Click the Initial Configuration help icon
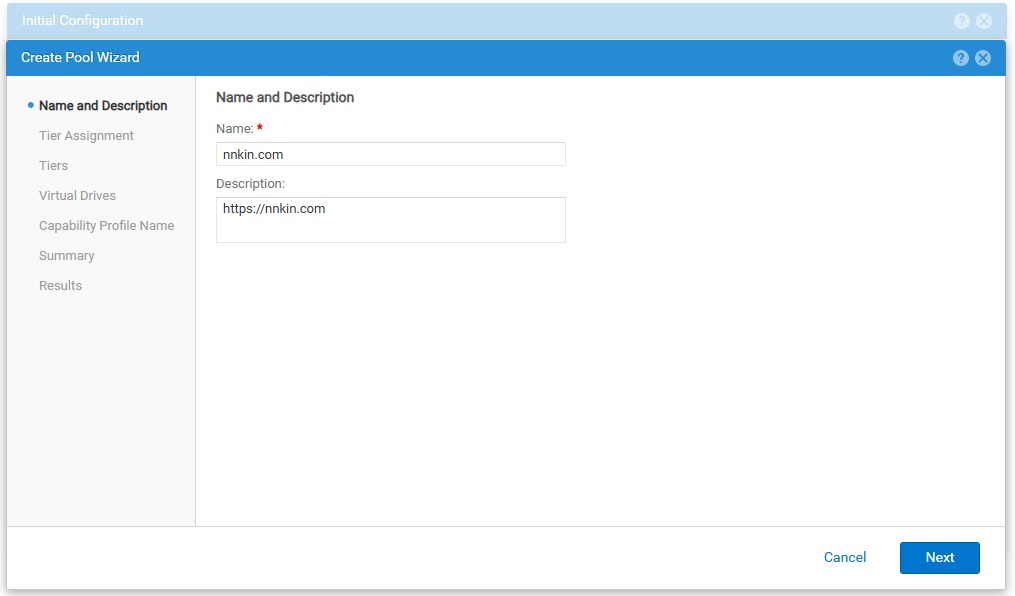Image resolution: width=1015 pixels, height=596 pixels. pos(961,21)
